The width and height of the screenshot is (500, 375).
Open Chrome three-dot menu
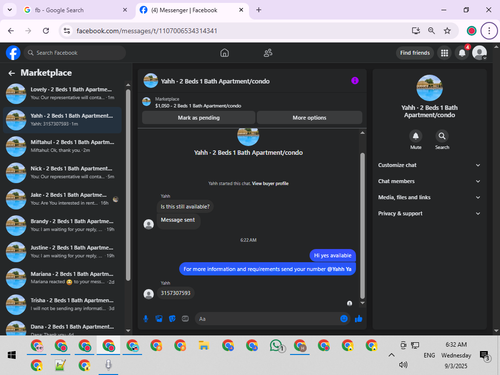click(x=489, y=31)
